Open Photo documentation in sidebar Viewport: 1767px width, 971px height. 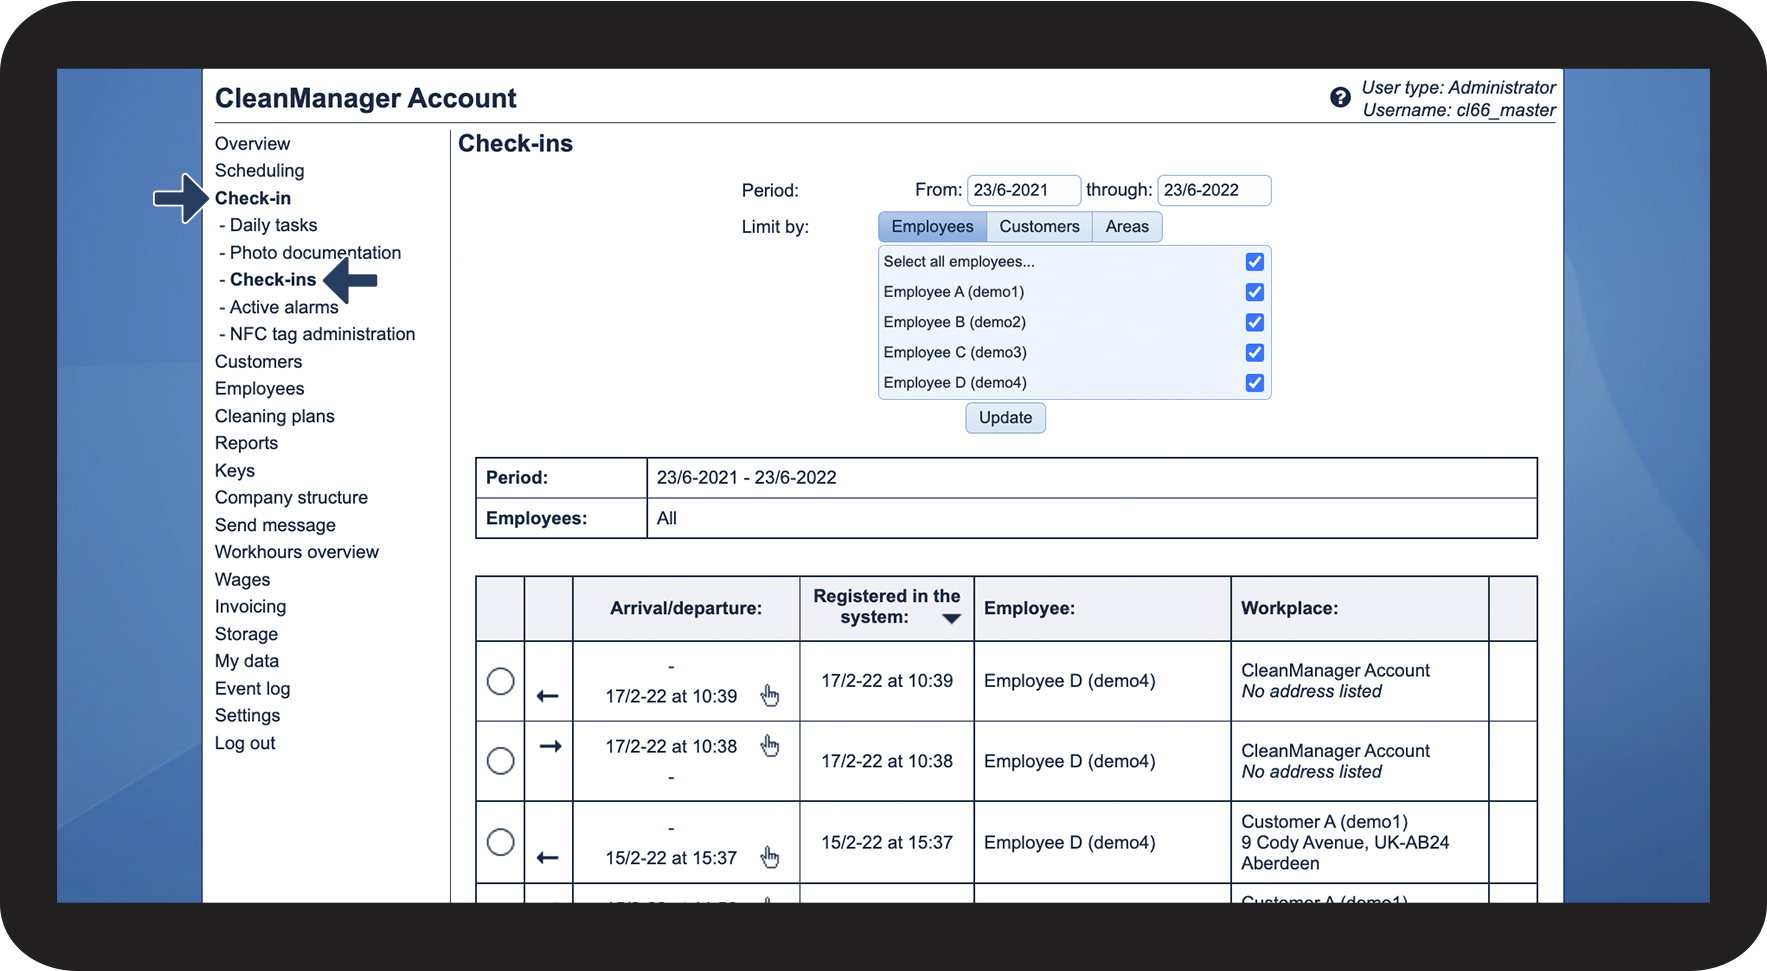[x=315, y=253]
